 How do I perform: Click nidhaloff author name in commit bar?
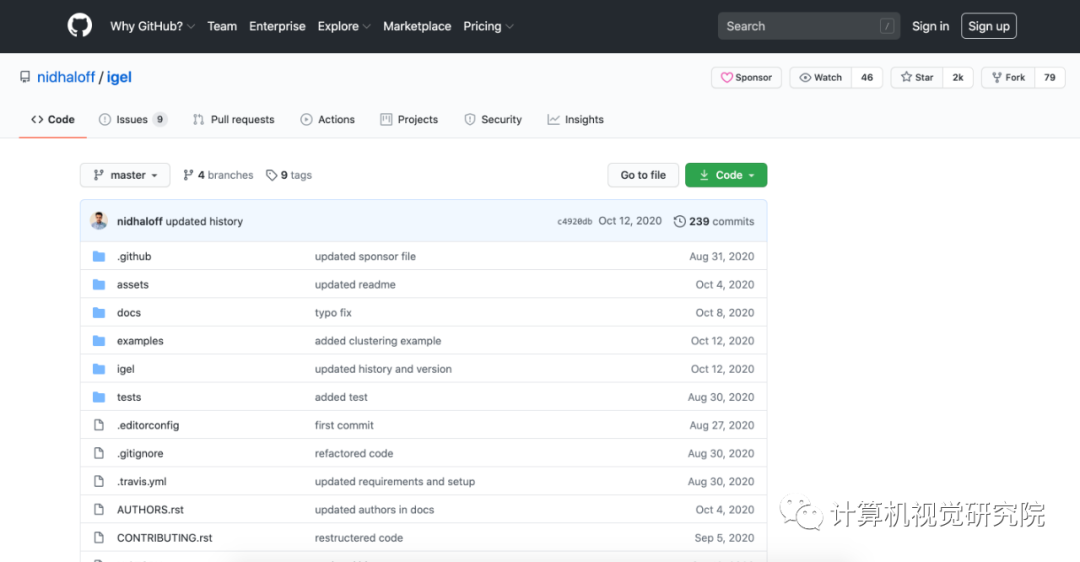point(140,221)
